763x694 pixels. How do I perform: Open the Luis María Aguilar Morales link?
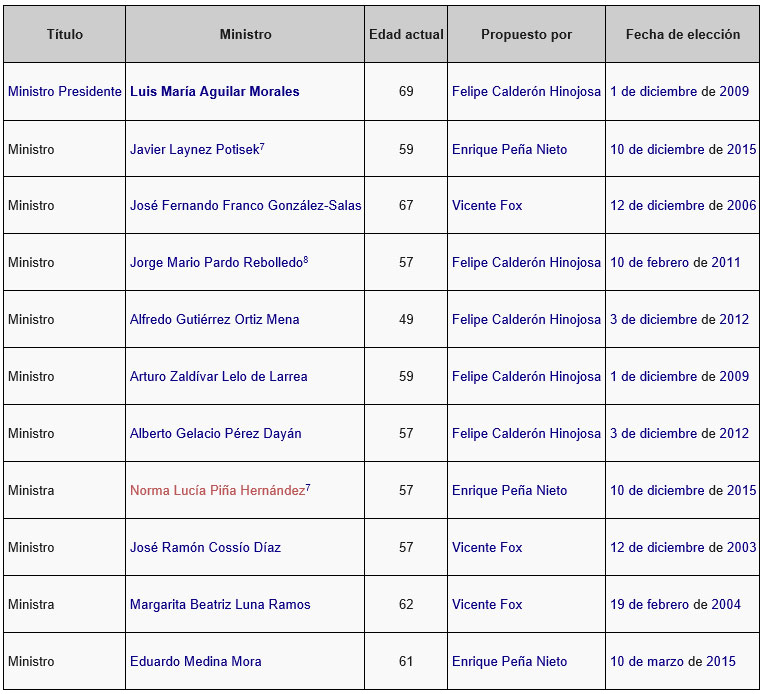[x=214, y=92]
